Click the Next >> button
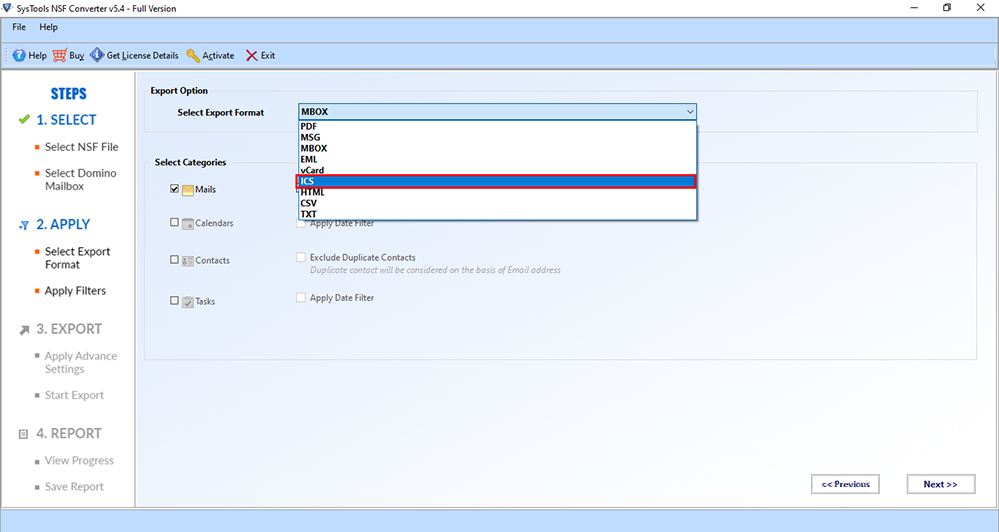 coord(940,484)
